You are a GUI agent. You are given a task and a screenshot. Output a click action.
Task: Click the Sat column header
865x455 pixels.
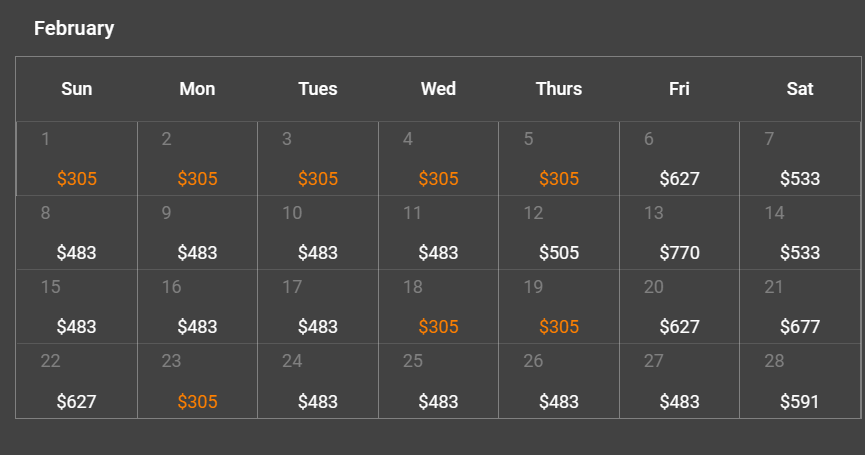800,89
